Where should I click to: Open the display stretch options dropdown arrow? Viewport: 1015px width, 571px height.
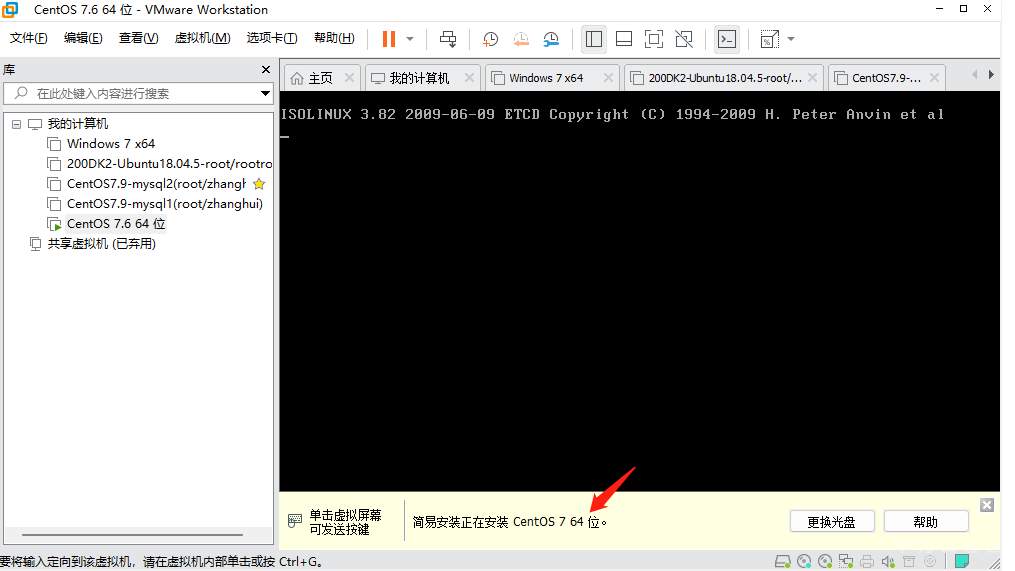click(x=790, y=39)
